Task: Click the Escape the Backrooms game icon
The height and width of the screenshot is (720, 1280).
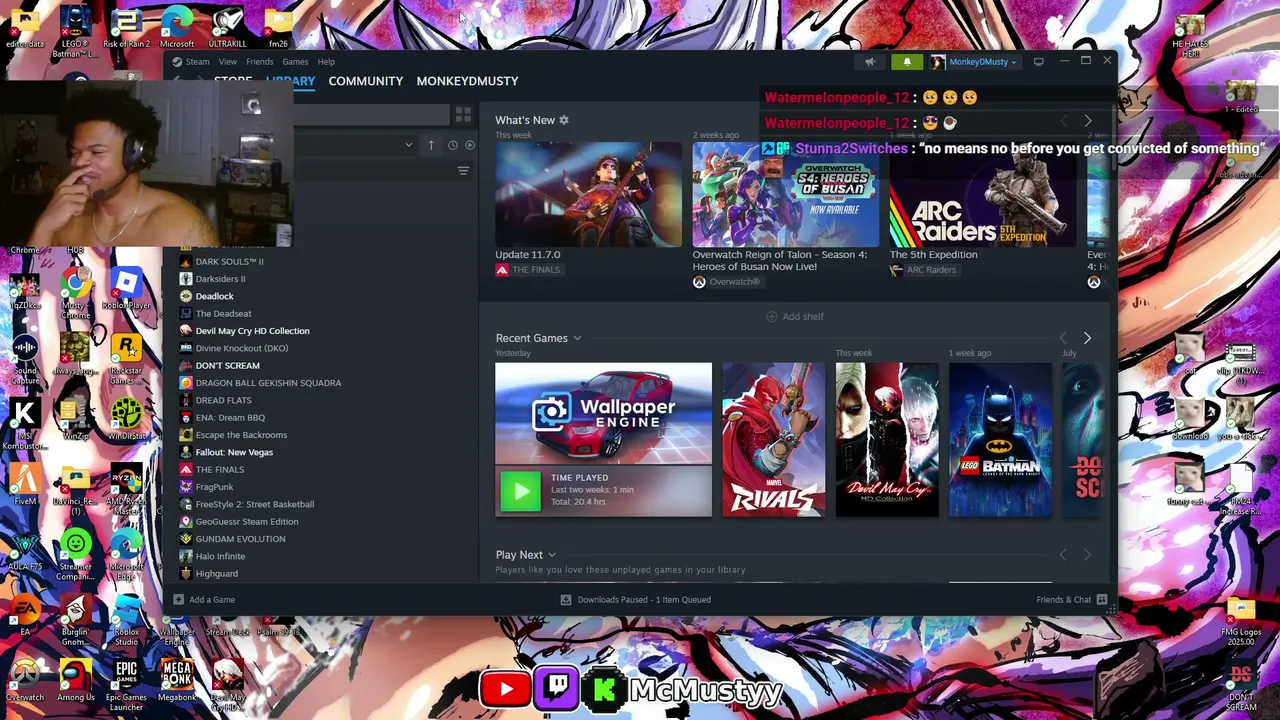Action: [x=186, y=435]
